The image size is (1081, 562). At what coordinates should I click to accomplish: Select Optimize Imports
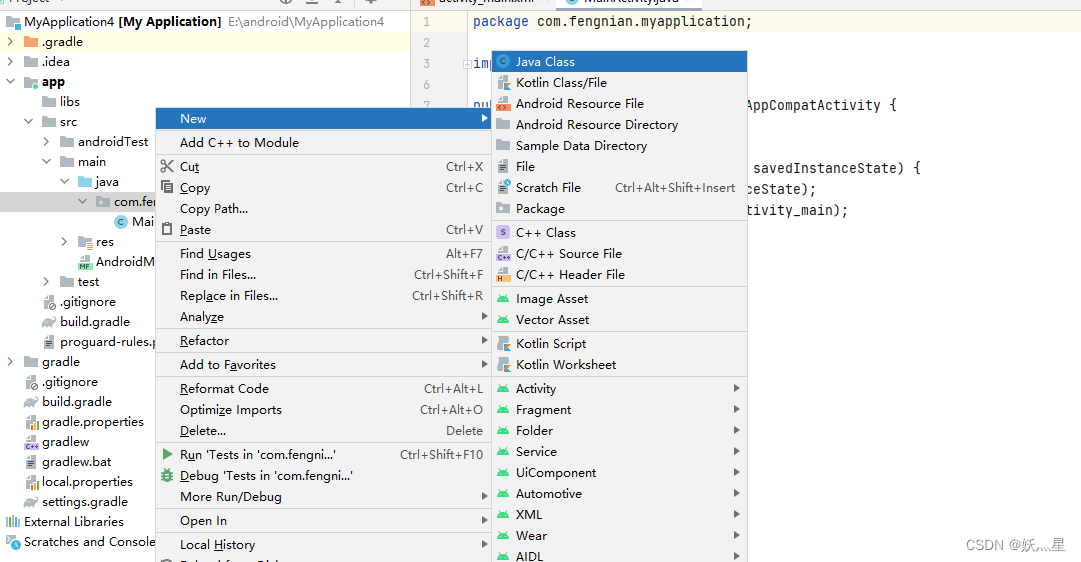coord(323,410)
